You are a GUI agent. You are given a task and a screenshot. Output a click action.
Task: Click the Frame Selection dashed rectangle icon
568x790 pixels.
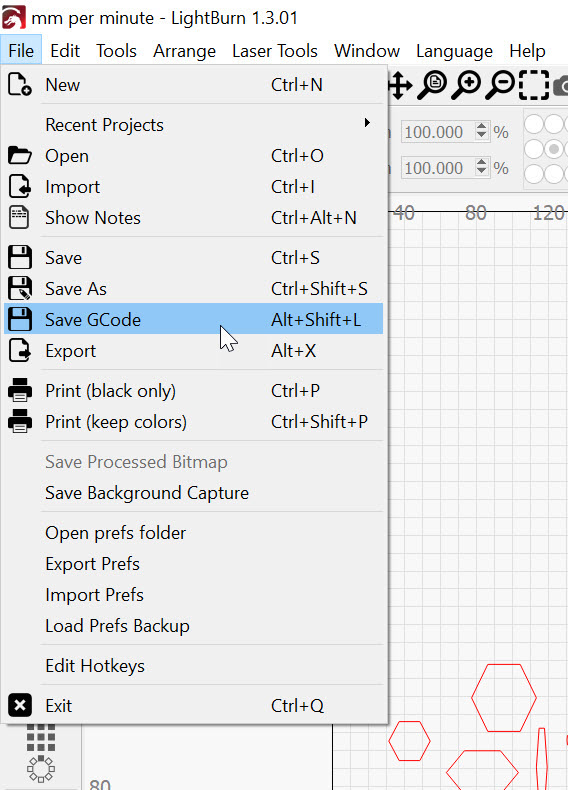(534, 85)
